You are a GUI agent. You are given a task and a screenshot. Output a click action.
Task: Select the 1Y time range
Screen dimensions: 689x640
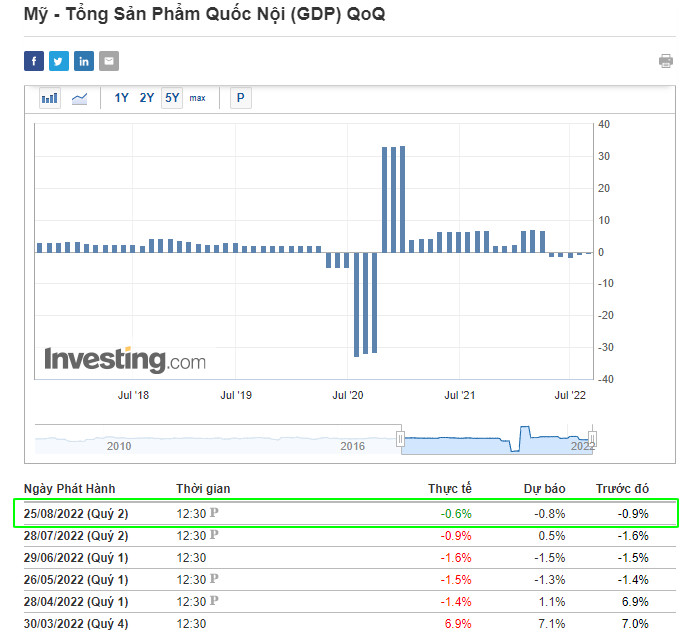point(122,98)
